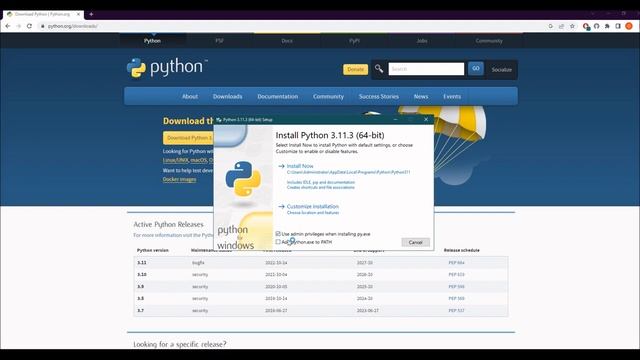640x360 pixels.
Task: Click the Python Setup title bar icon
Action: [x=219, y=120]
